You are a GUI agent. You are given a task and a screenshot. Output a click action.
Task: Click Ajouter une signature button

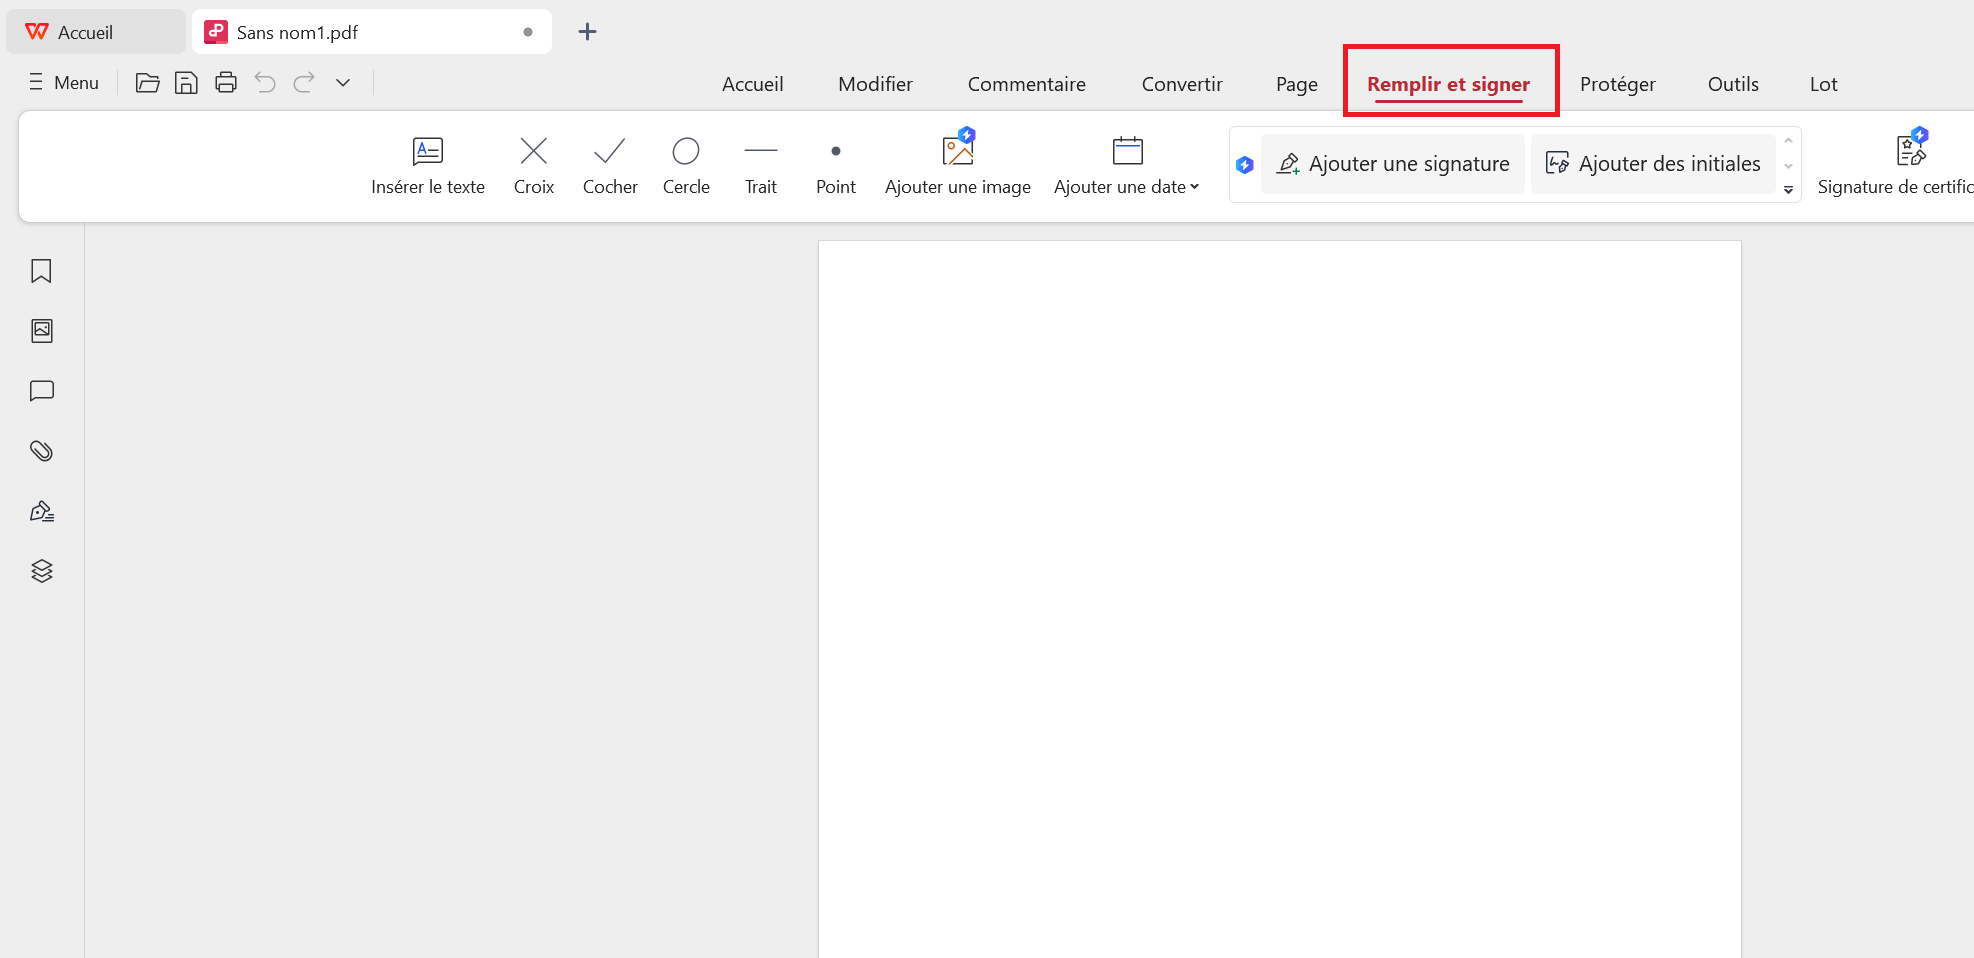point(1393,164)
